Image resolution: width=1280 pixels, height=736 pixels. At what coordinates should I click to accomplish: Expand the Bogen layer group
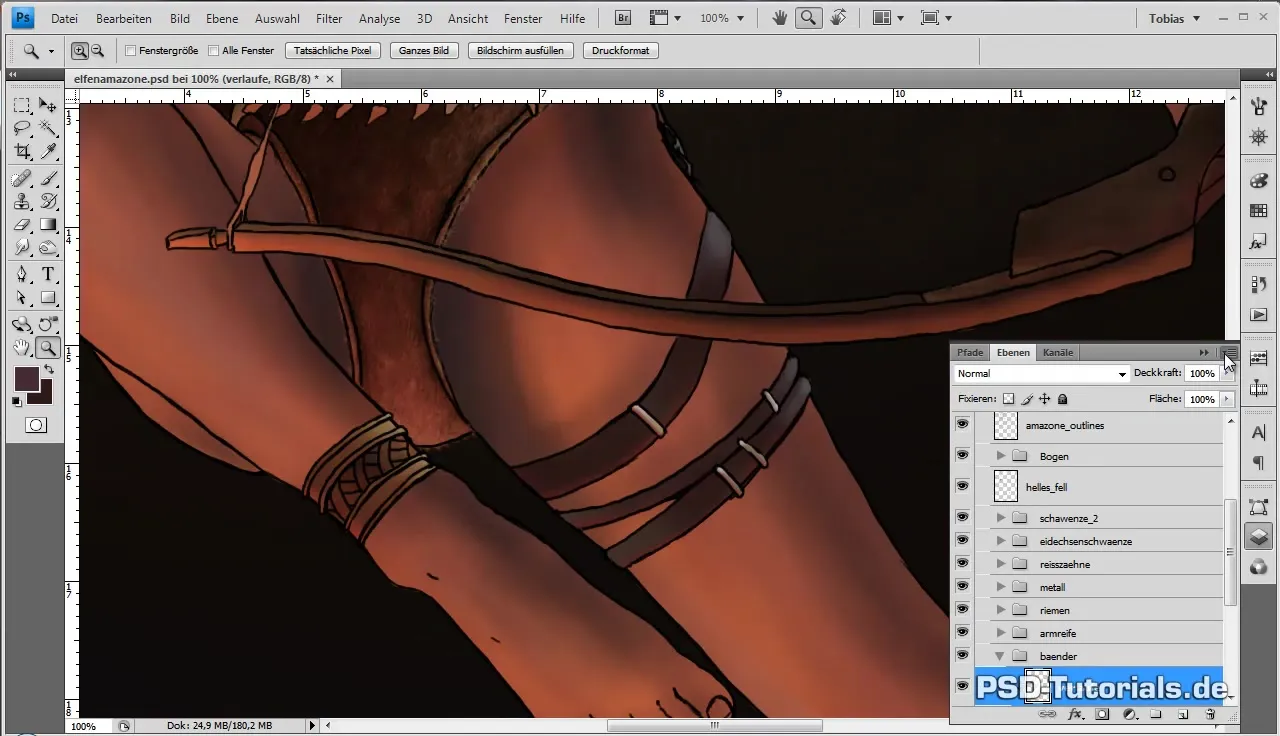1000,456
